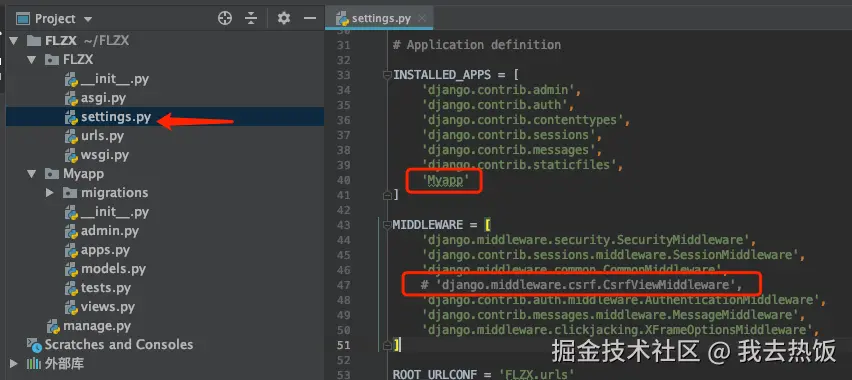Open wsgi.py in the project tree

(x=105, y=155)
